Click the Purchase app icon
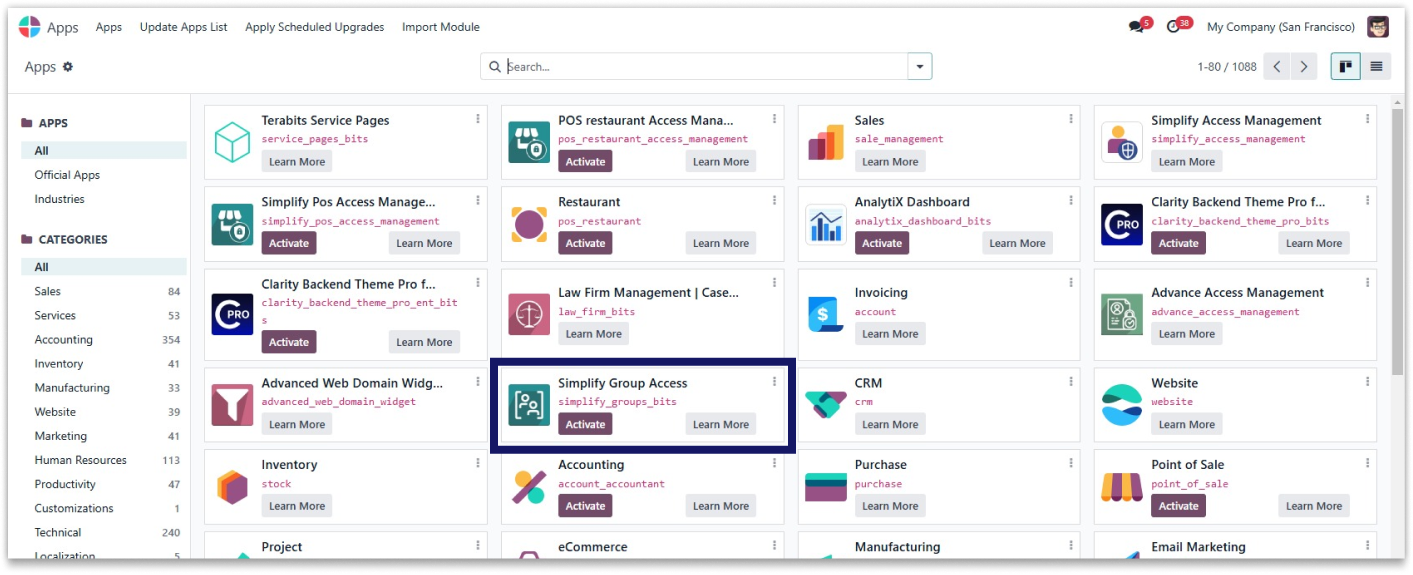Image resolution: width=1413 pixels, height=575 pixels. pyautogui.click(x=825, y=487)
